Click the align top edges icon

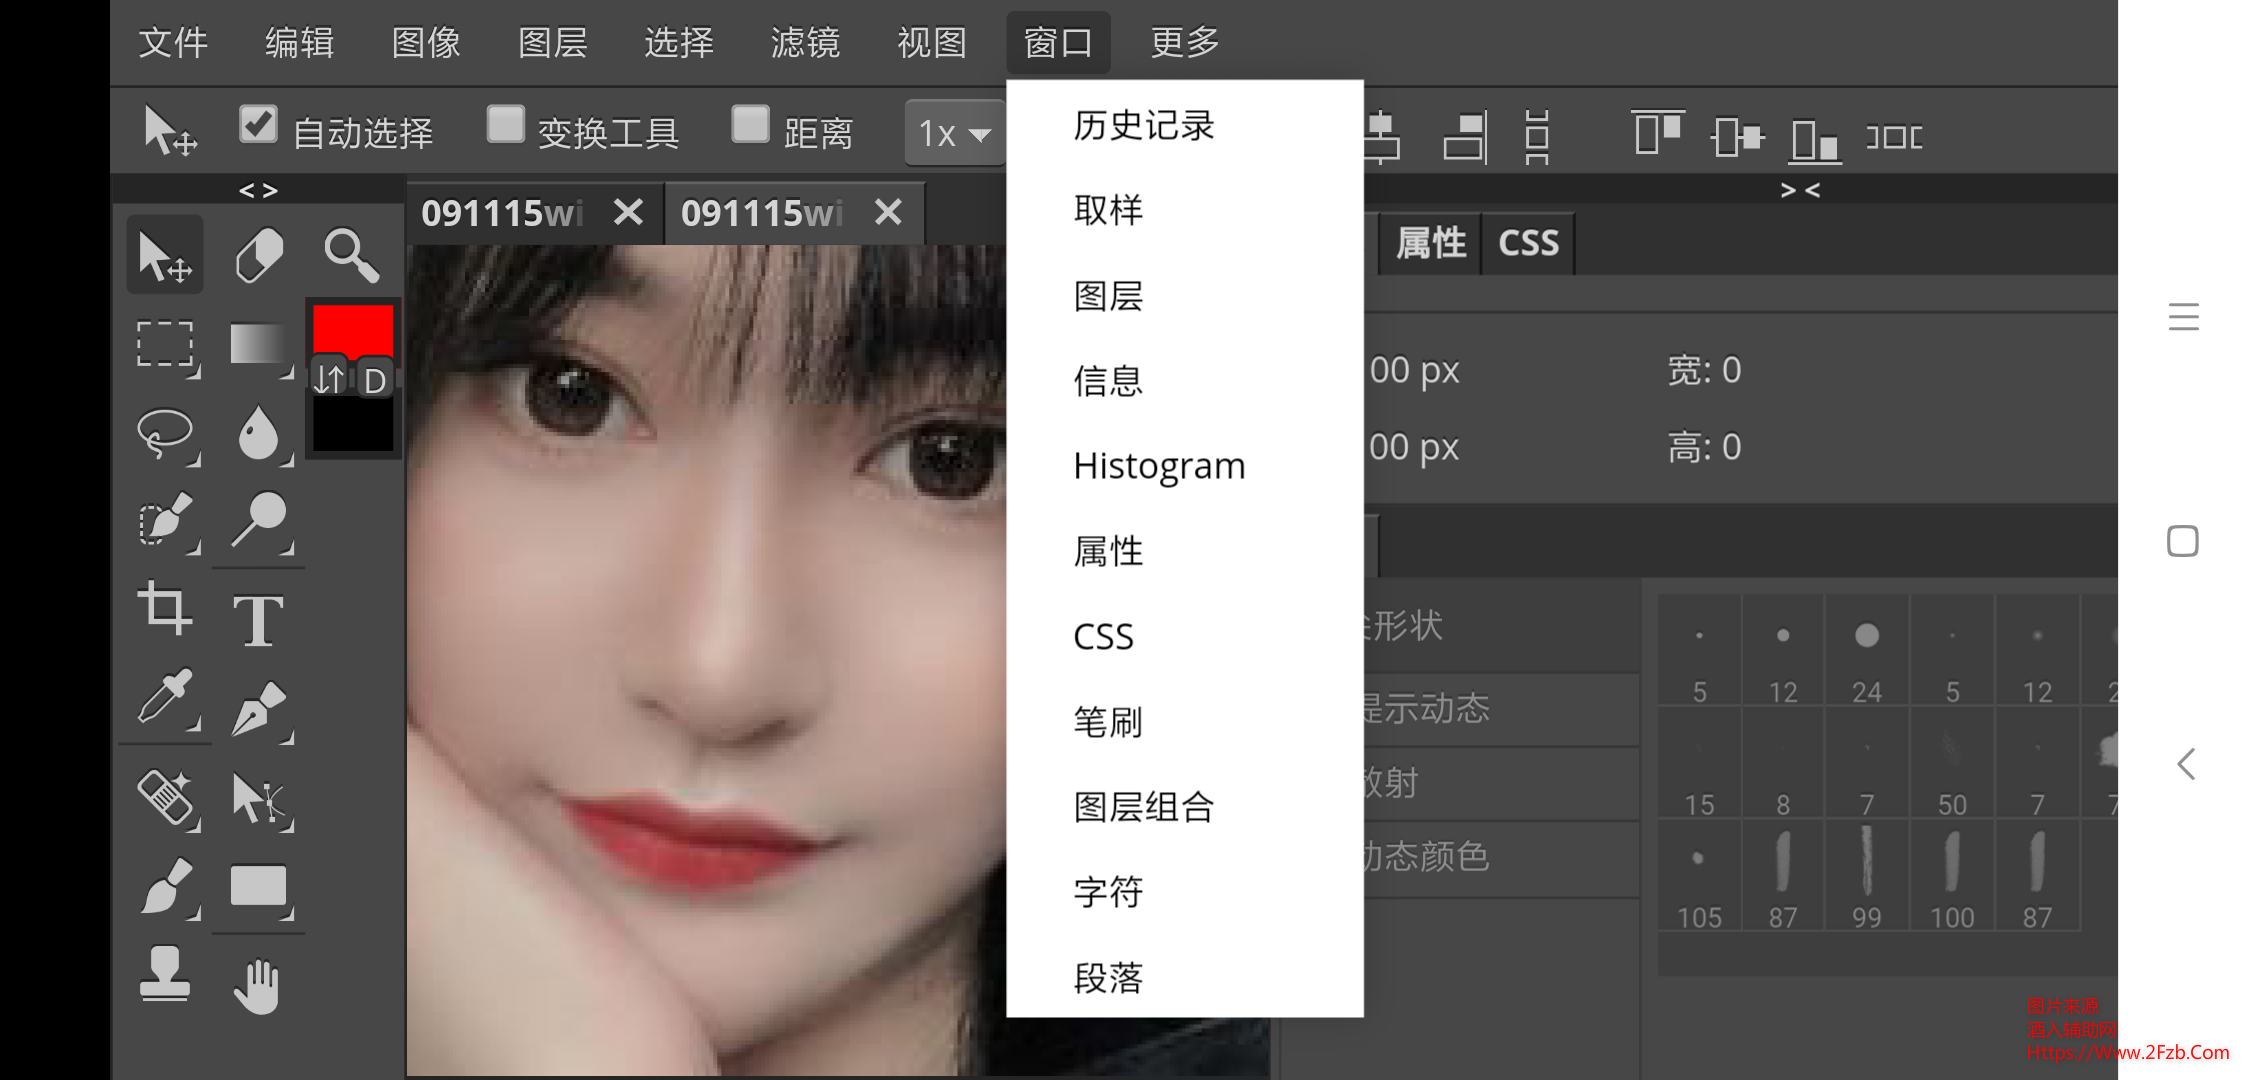(1657, 135)
